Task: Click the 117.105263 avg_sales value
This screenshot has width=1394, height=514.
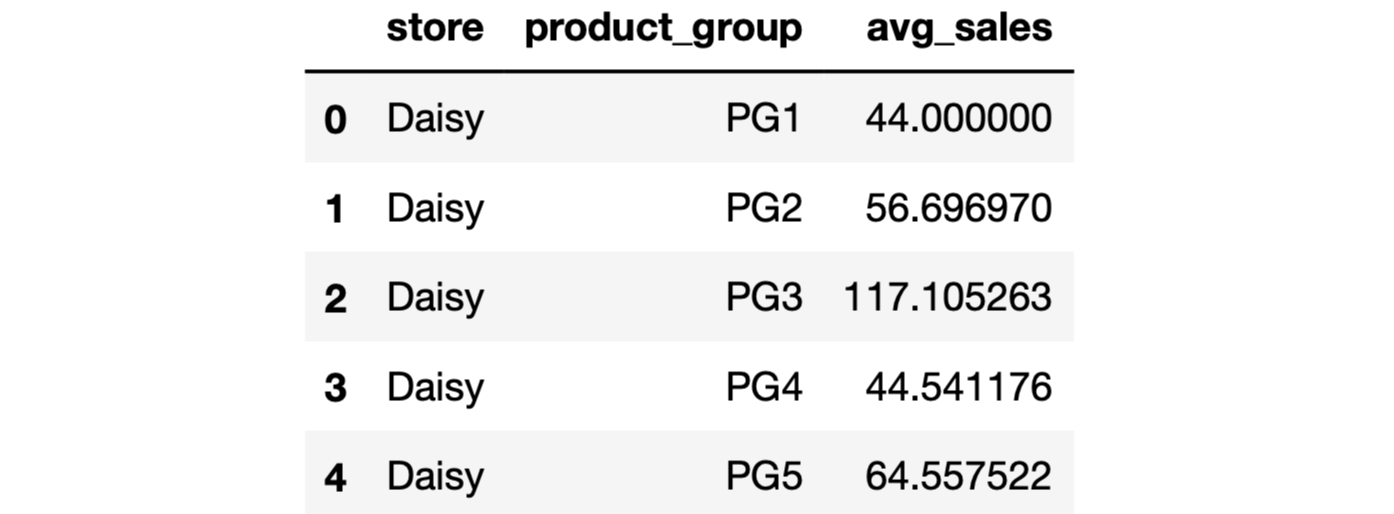Action: [947, 297]
